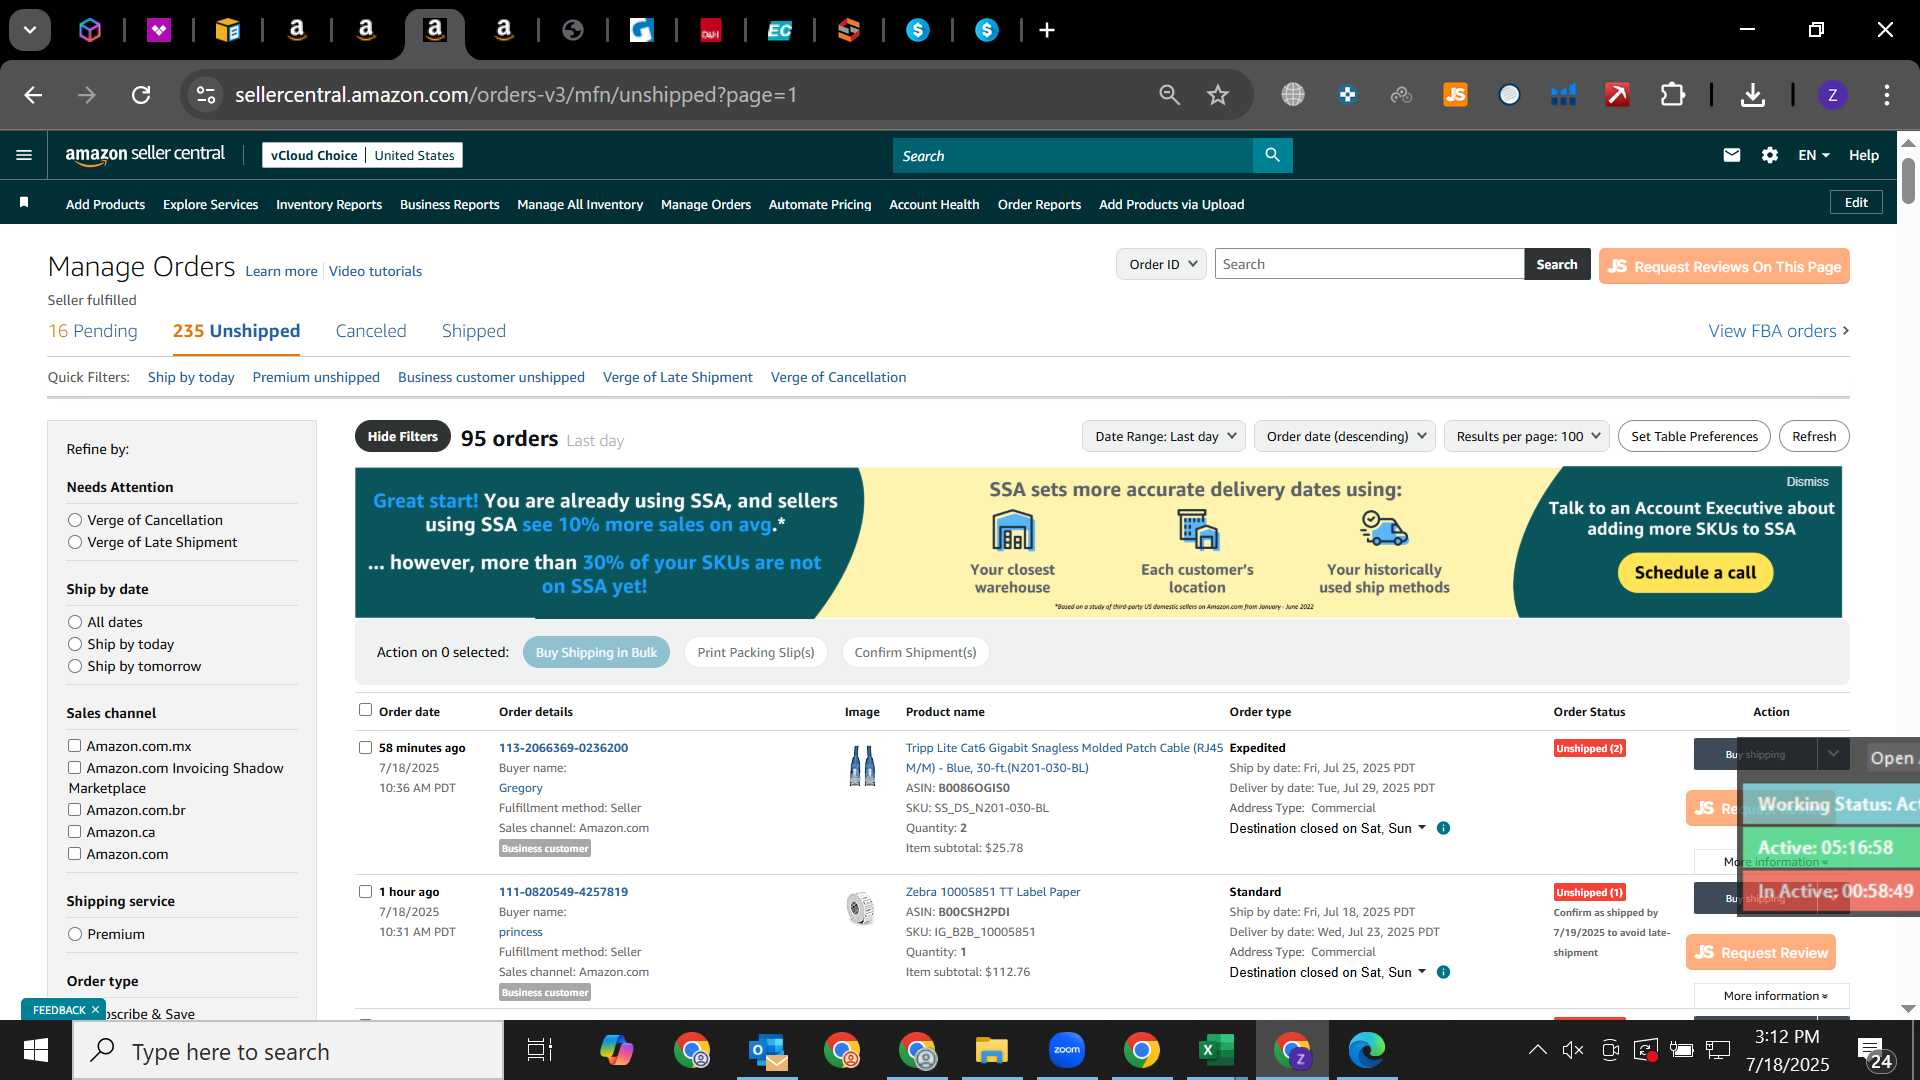Check the Amazon.ca sales channel box
The image size is (1920, 1080).
click(74, 831)
